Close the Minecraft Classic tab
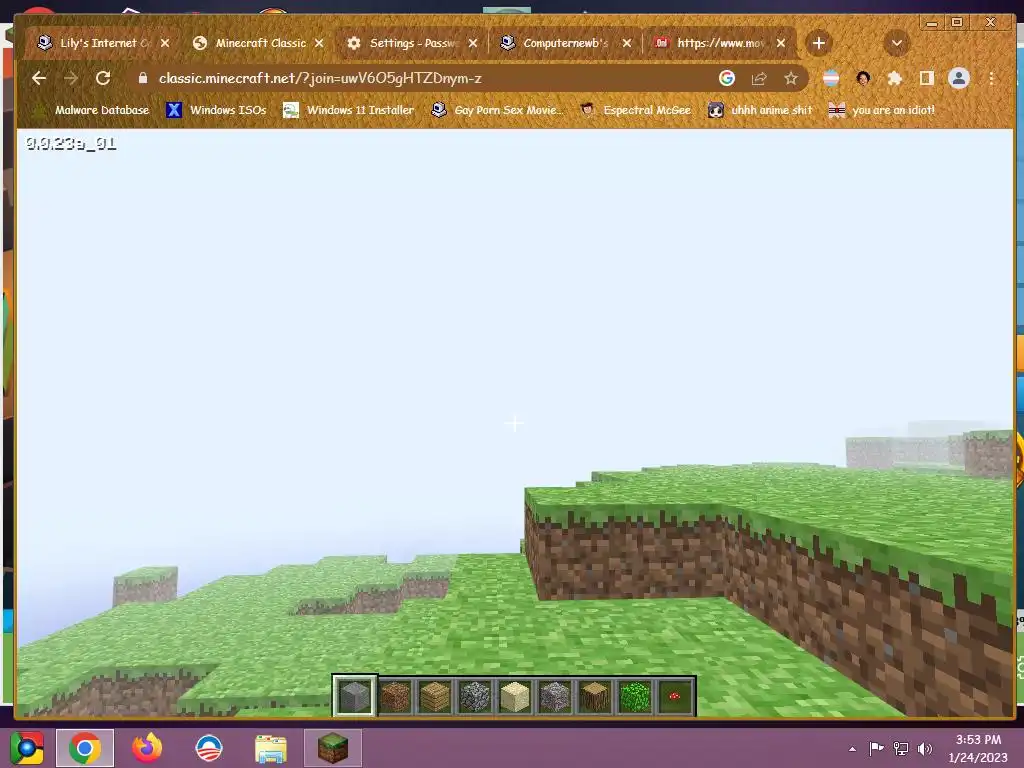The height and width of the screenshot is (768, 1024). [x=319, y=43]
